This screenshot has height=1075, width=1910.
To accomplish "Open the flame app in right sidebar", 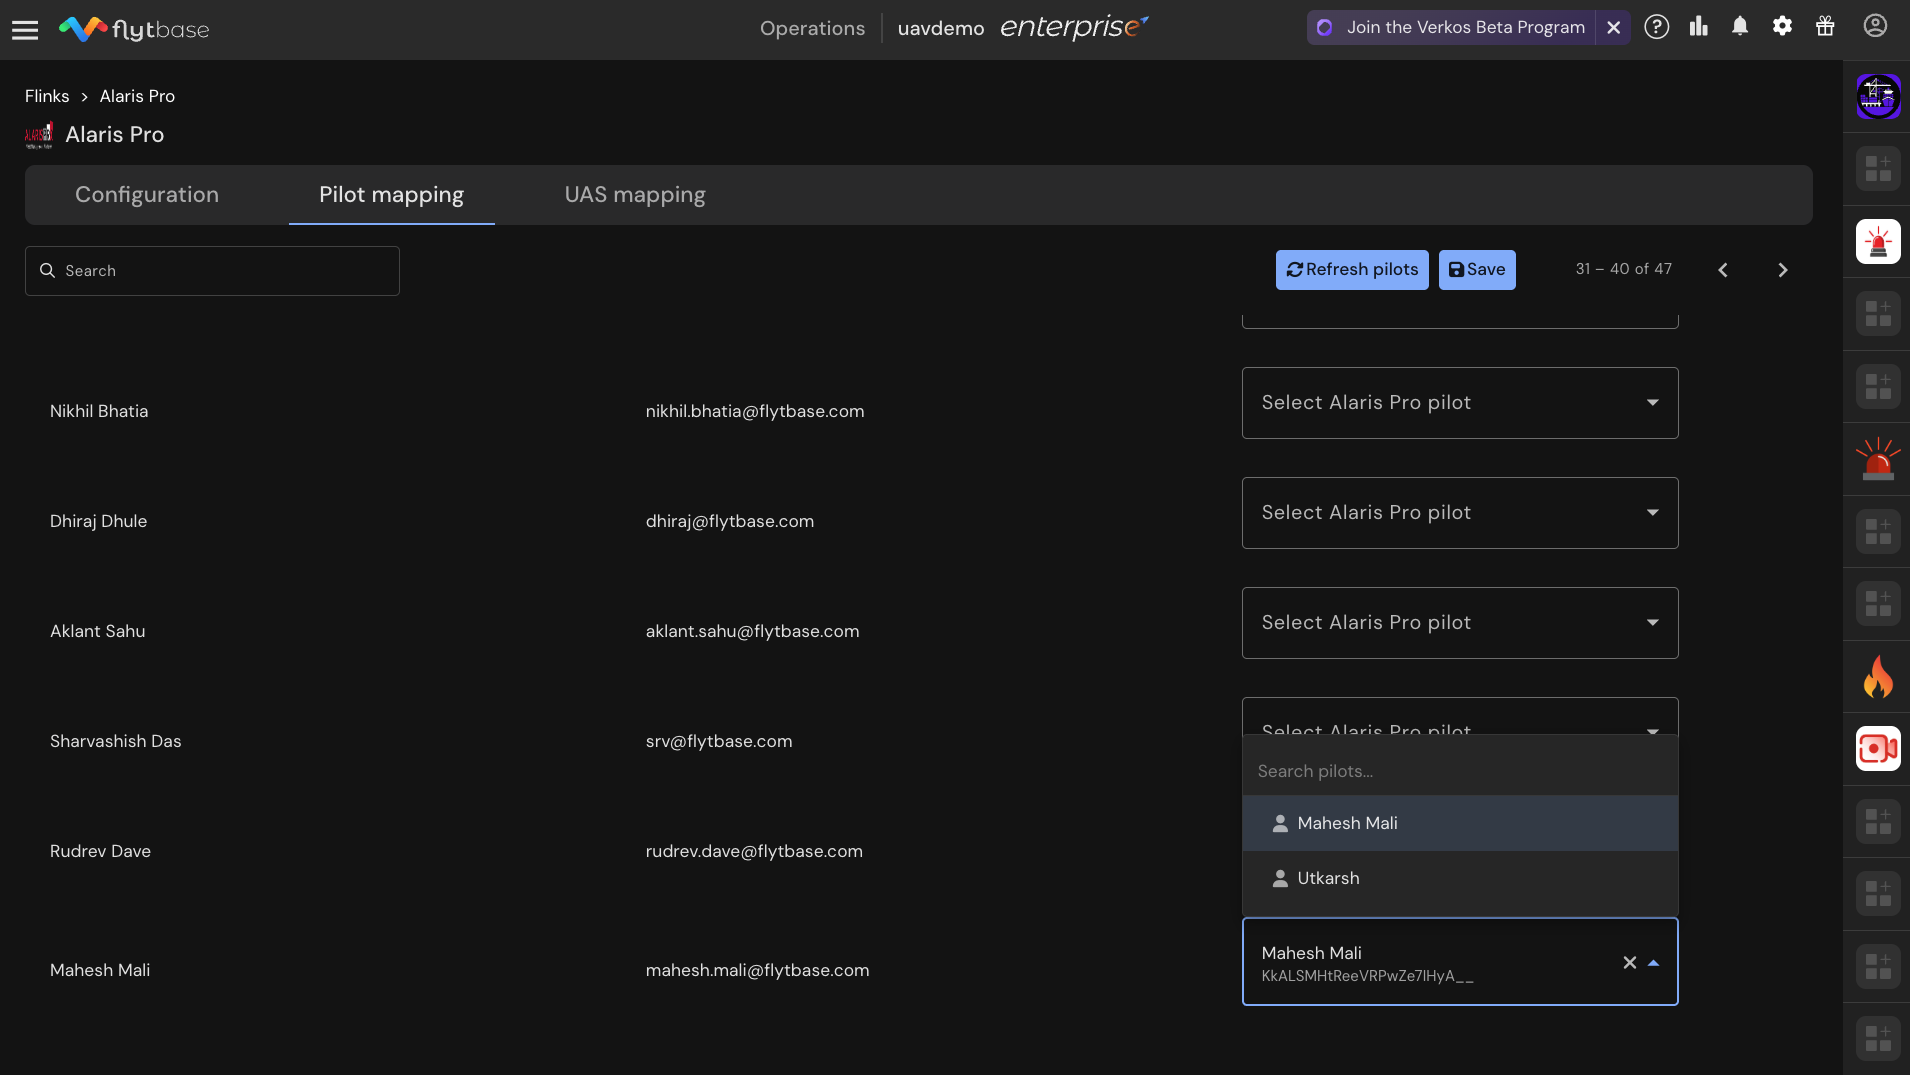I will 1878,677.
